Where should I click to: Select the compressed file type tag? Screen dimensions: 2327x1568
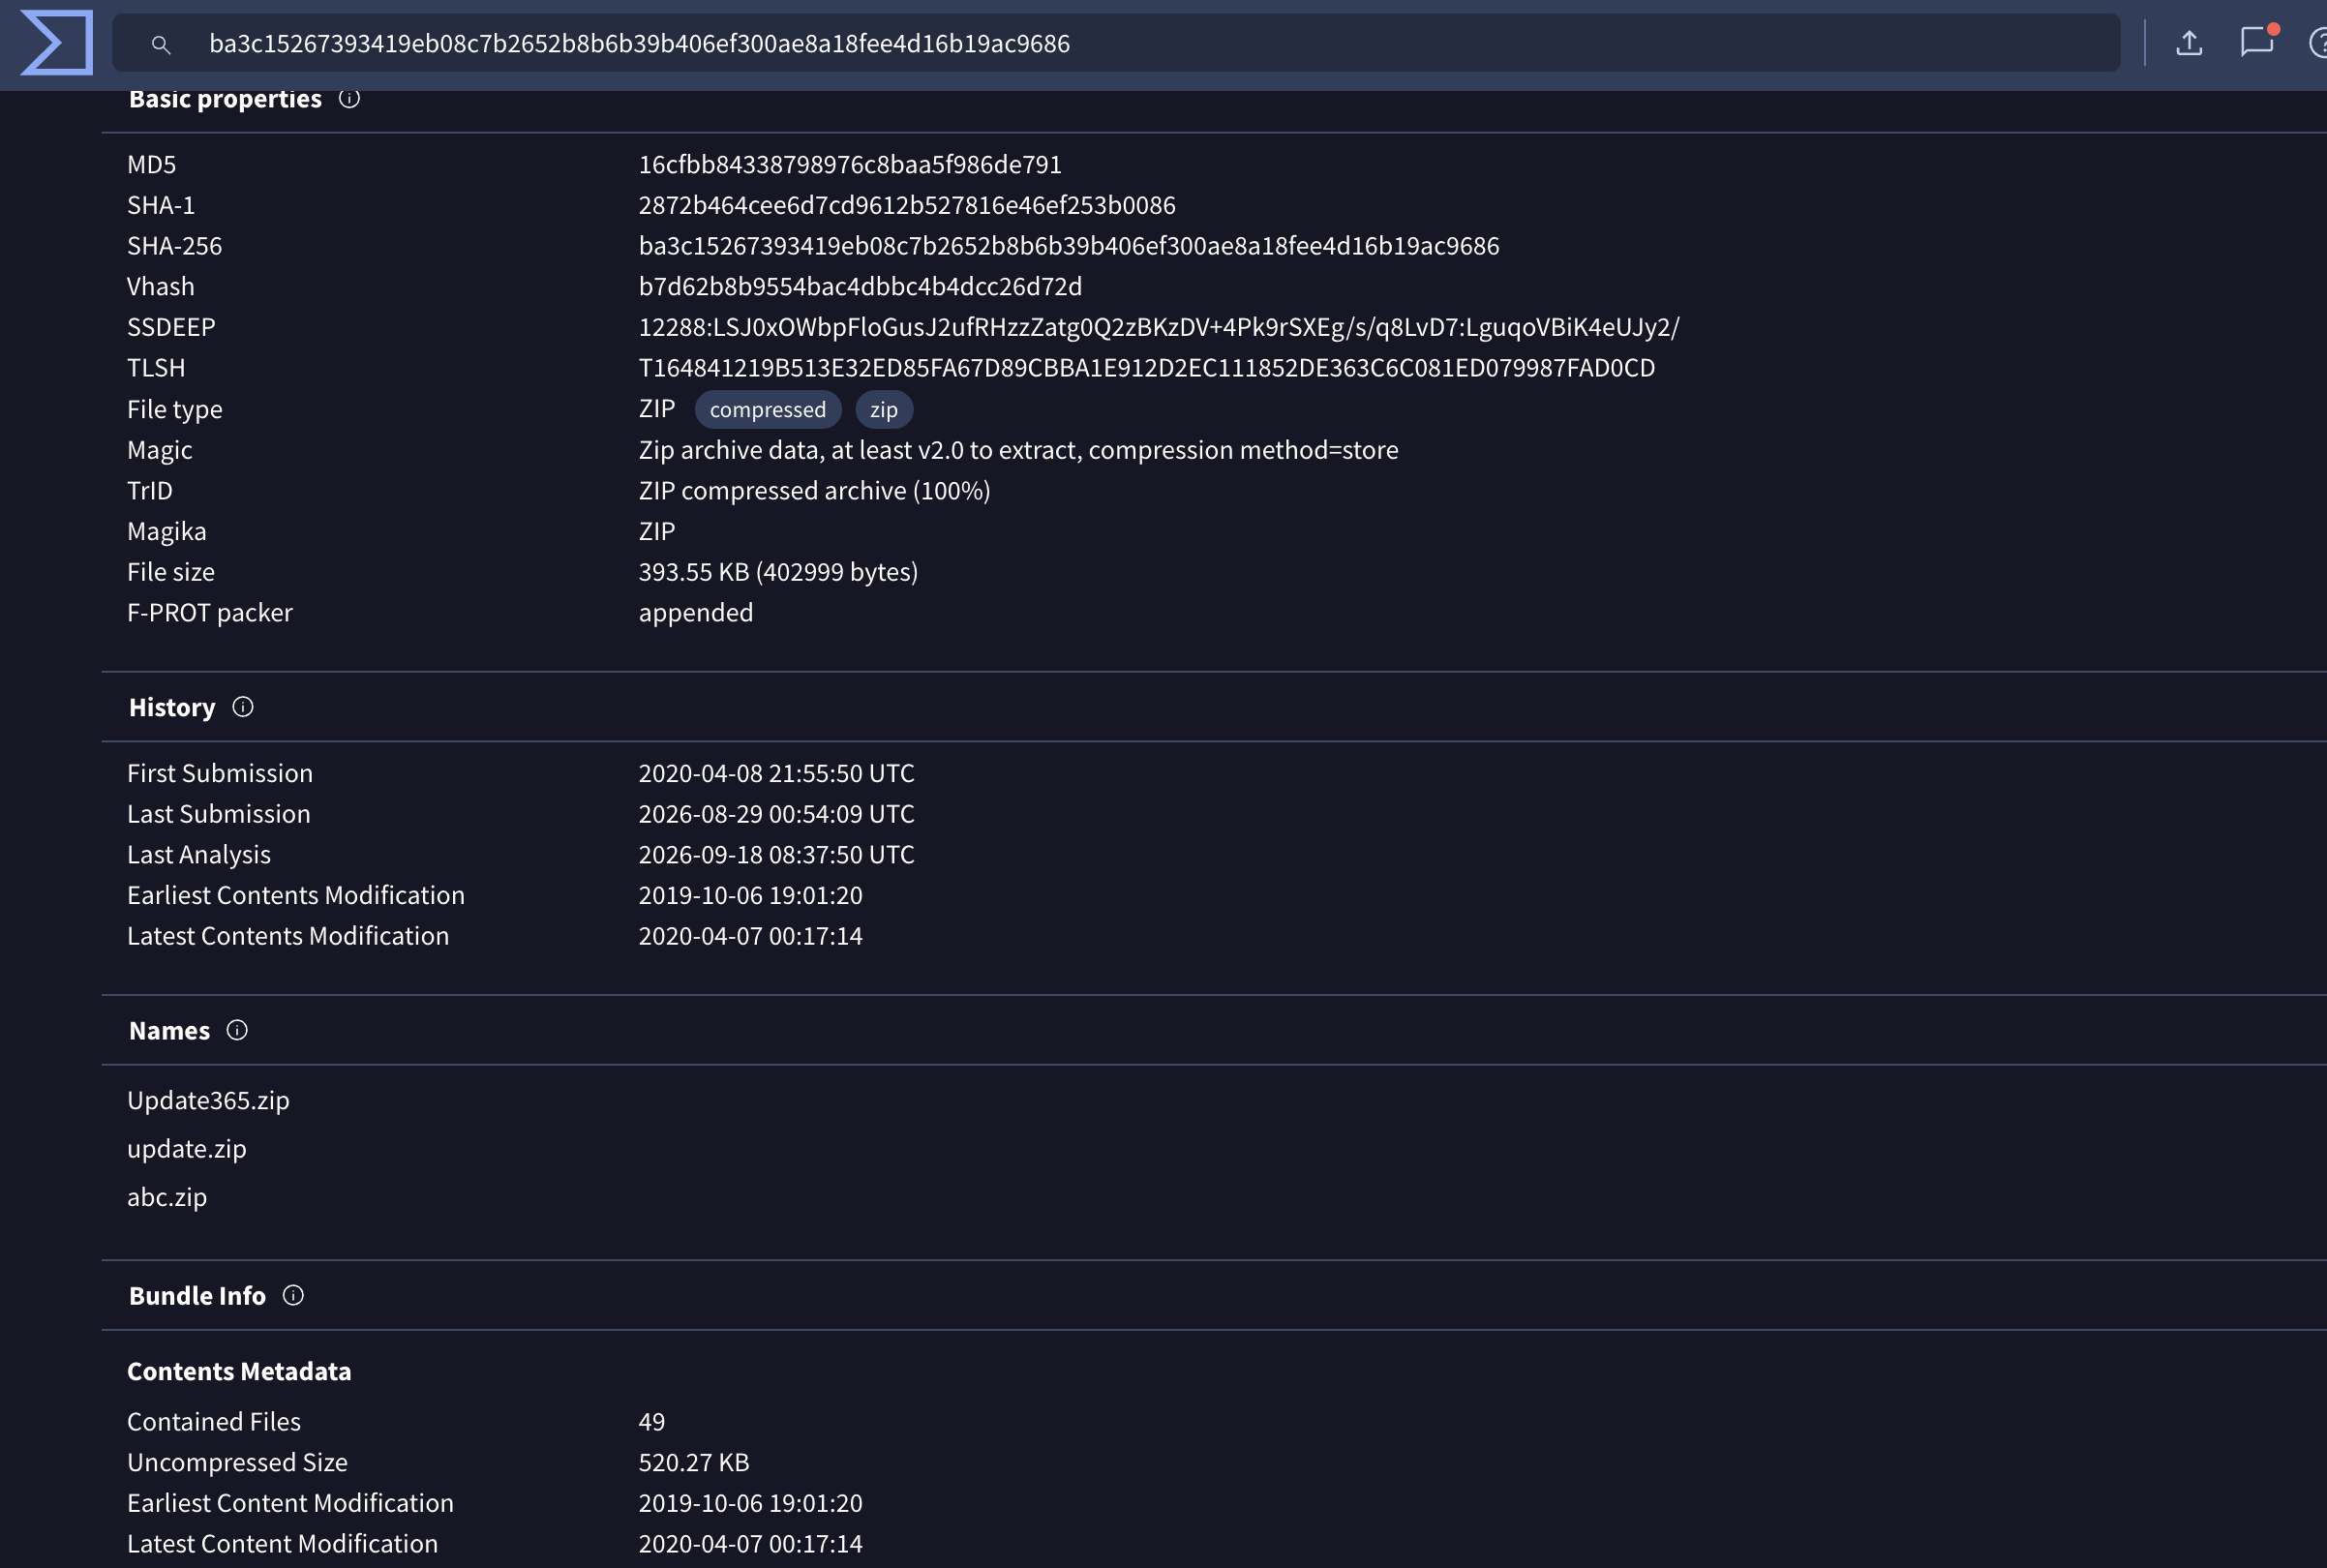click(x=767, y=409)
